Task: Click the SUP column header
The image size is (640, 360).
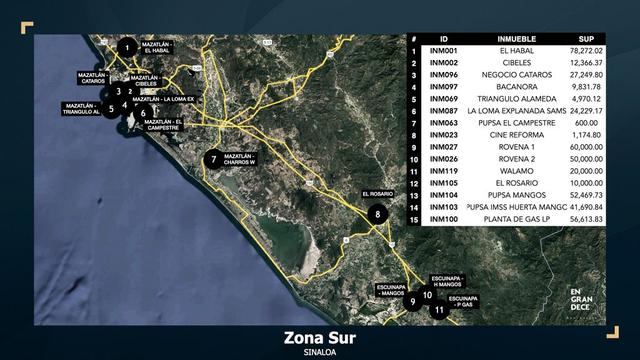Action: coord(586,39)
